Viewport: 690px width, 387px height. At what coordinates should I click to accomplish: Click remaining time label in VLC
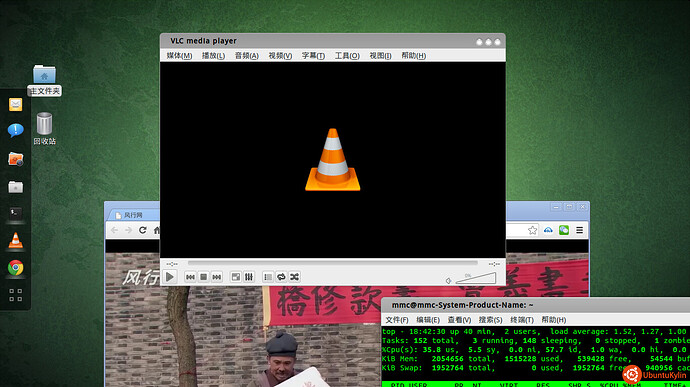494,264
